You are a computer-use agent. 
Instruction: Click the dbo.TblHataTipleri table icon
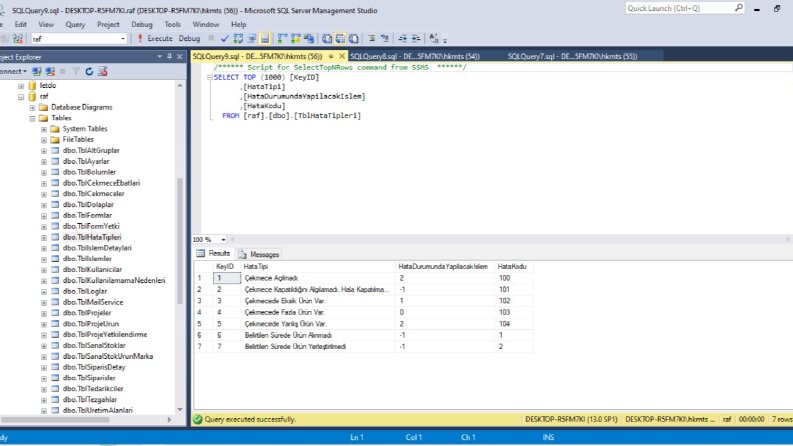coord(55,237)
